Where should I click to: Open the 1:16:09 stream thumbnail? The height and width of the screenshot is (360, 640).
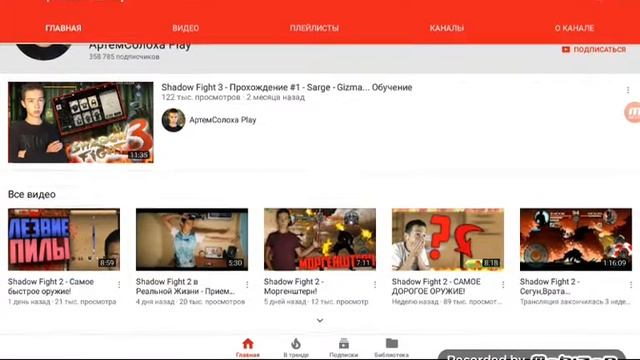(x=576, y=240)
